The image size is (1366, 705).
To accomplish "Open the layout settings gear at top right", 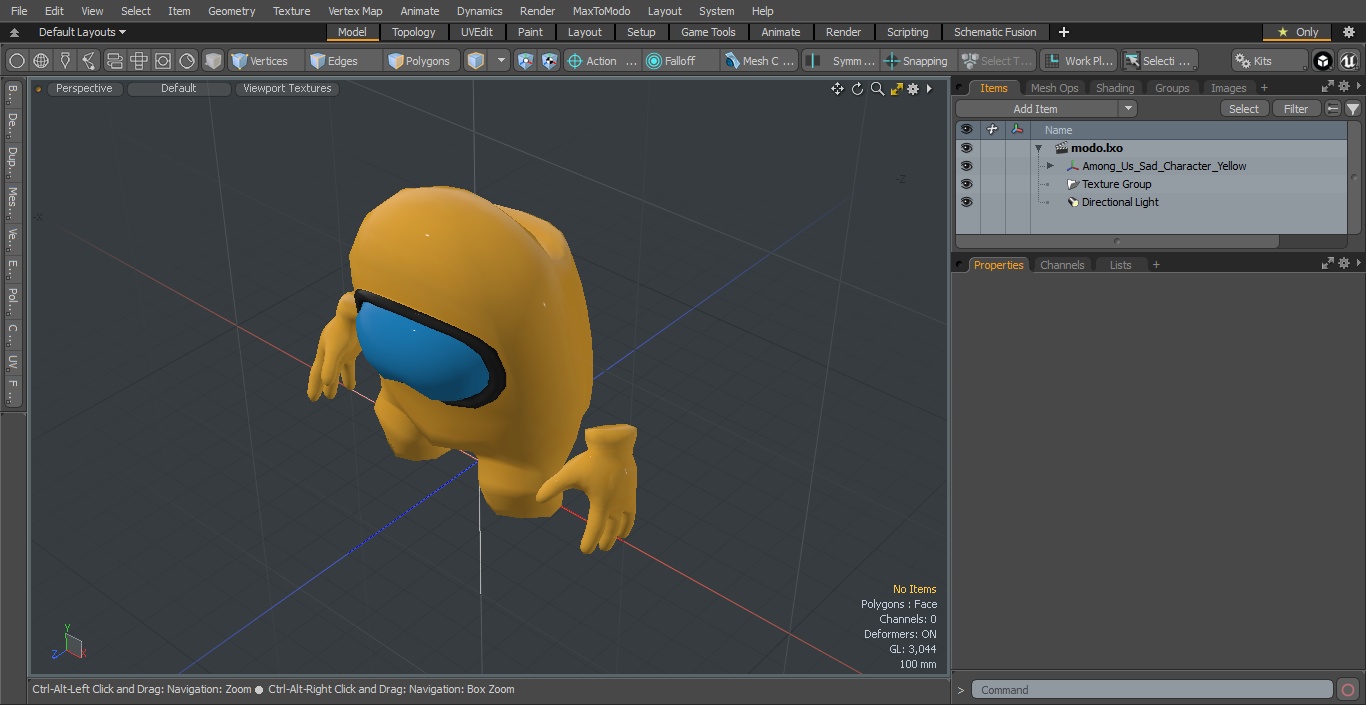I will [1348, 32].
